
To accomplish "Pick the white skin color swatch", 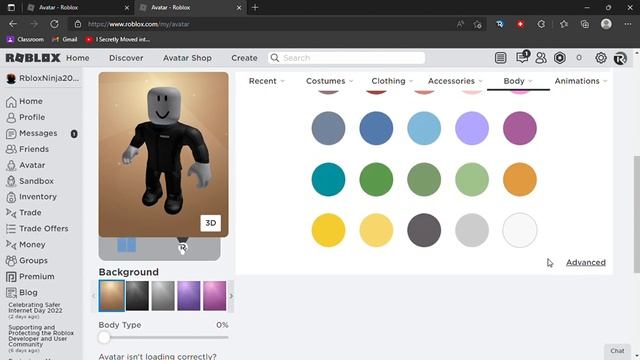I will tap(520, 230).
